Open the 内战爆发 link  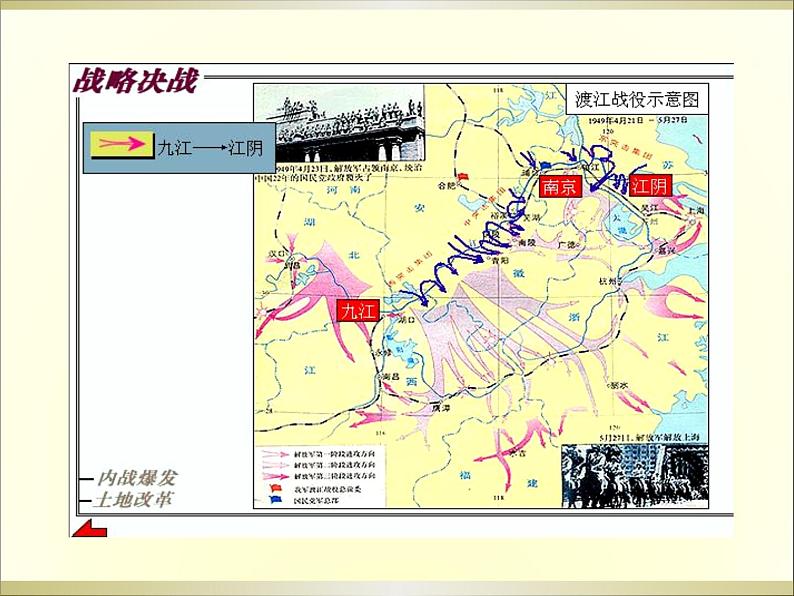tap(134, 479)
